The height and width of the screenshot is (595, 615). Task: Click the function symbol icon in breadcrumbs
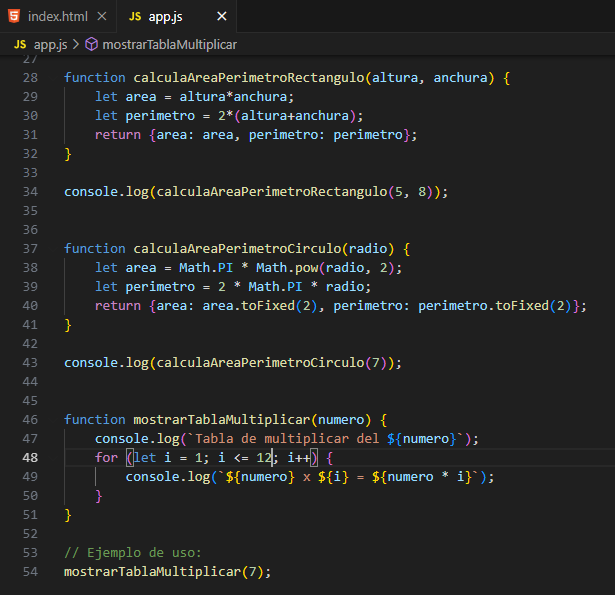pyautogui.click(x=91, y=45)
